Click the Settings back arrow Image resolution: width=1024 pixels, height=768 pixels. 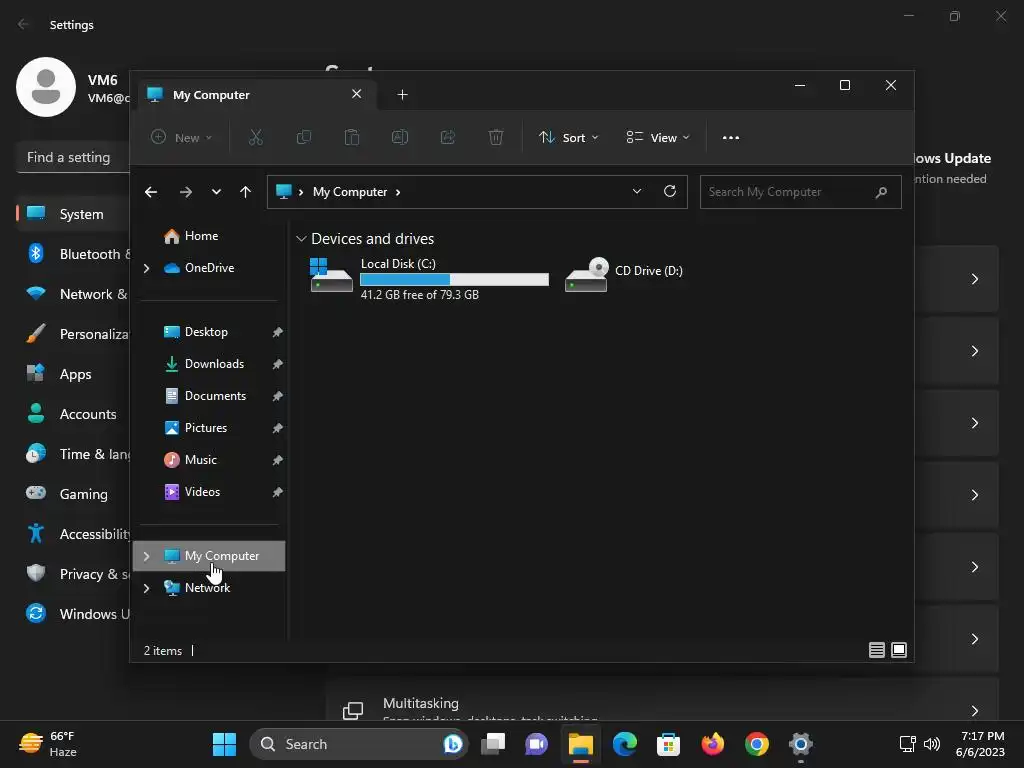[24, 24]
